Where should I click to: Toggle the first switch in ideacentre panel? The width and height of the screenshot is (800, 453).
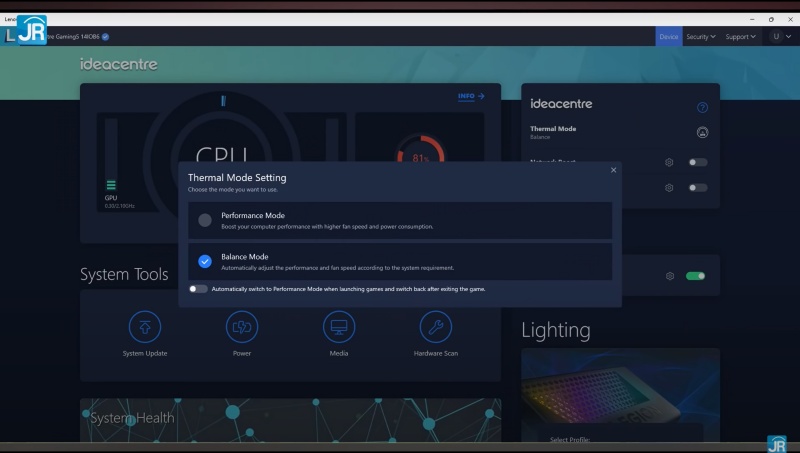(x=697, y=162)
